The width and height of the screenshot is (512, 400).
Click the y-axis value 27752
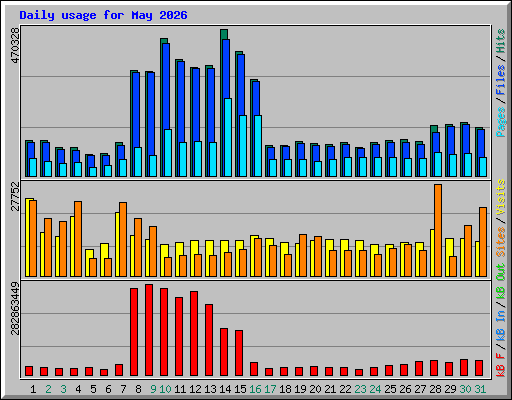click(x=15, y=197)
